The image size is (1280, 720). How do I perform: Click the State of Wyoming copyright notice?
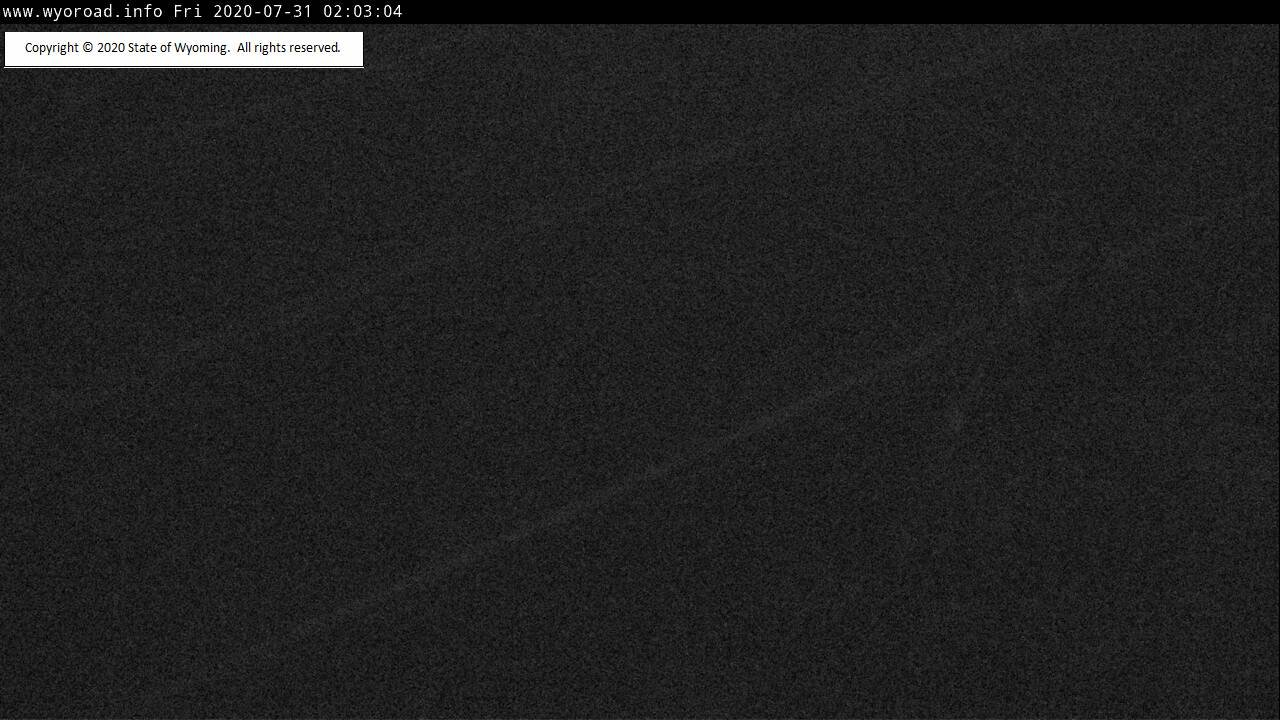tap(183, 48)
